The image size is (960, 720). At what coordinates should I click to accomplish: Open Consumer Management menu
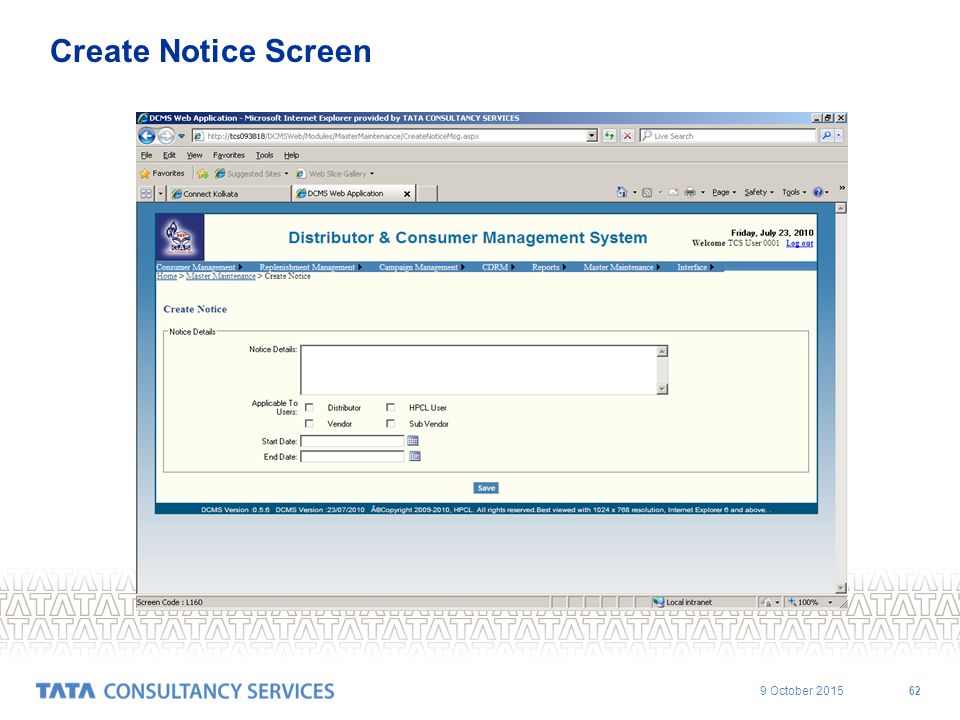pyautogui.click(x=199, y=267)
